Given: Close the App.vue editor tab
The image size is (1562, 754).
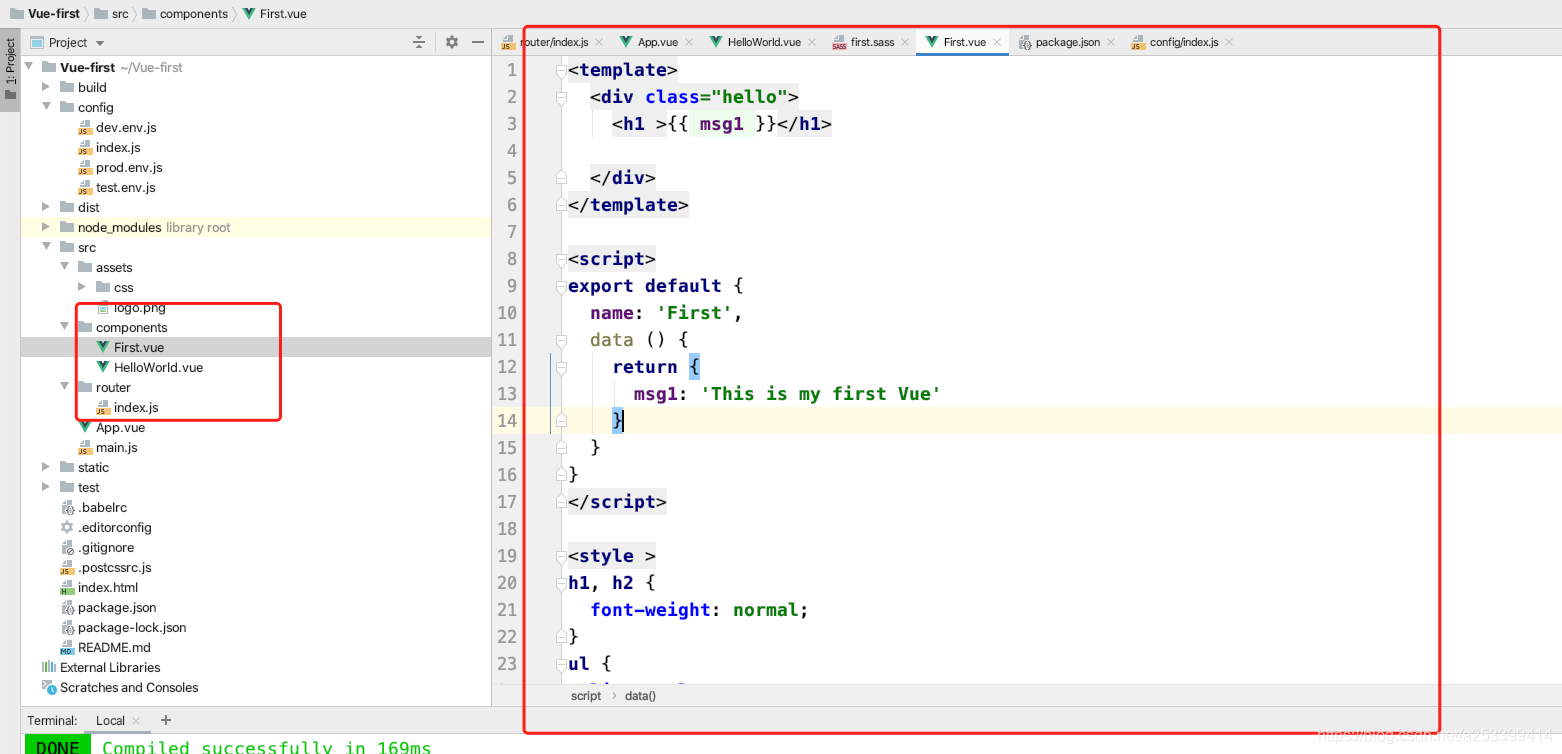Looking at the screenshot, I should point(689,42).
